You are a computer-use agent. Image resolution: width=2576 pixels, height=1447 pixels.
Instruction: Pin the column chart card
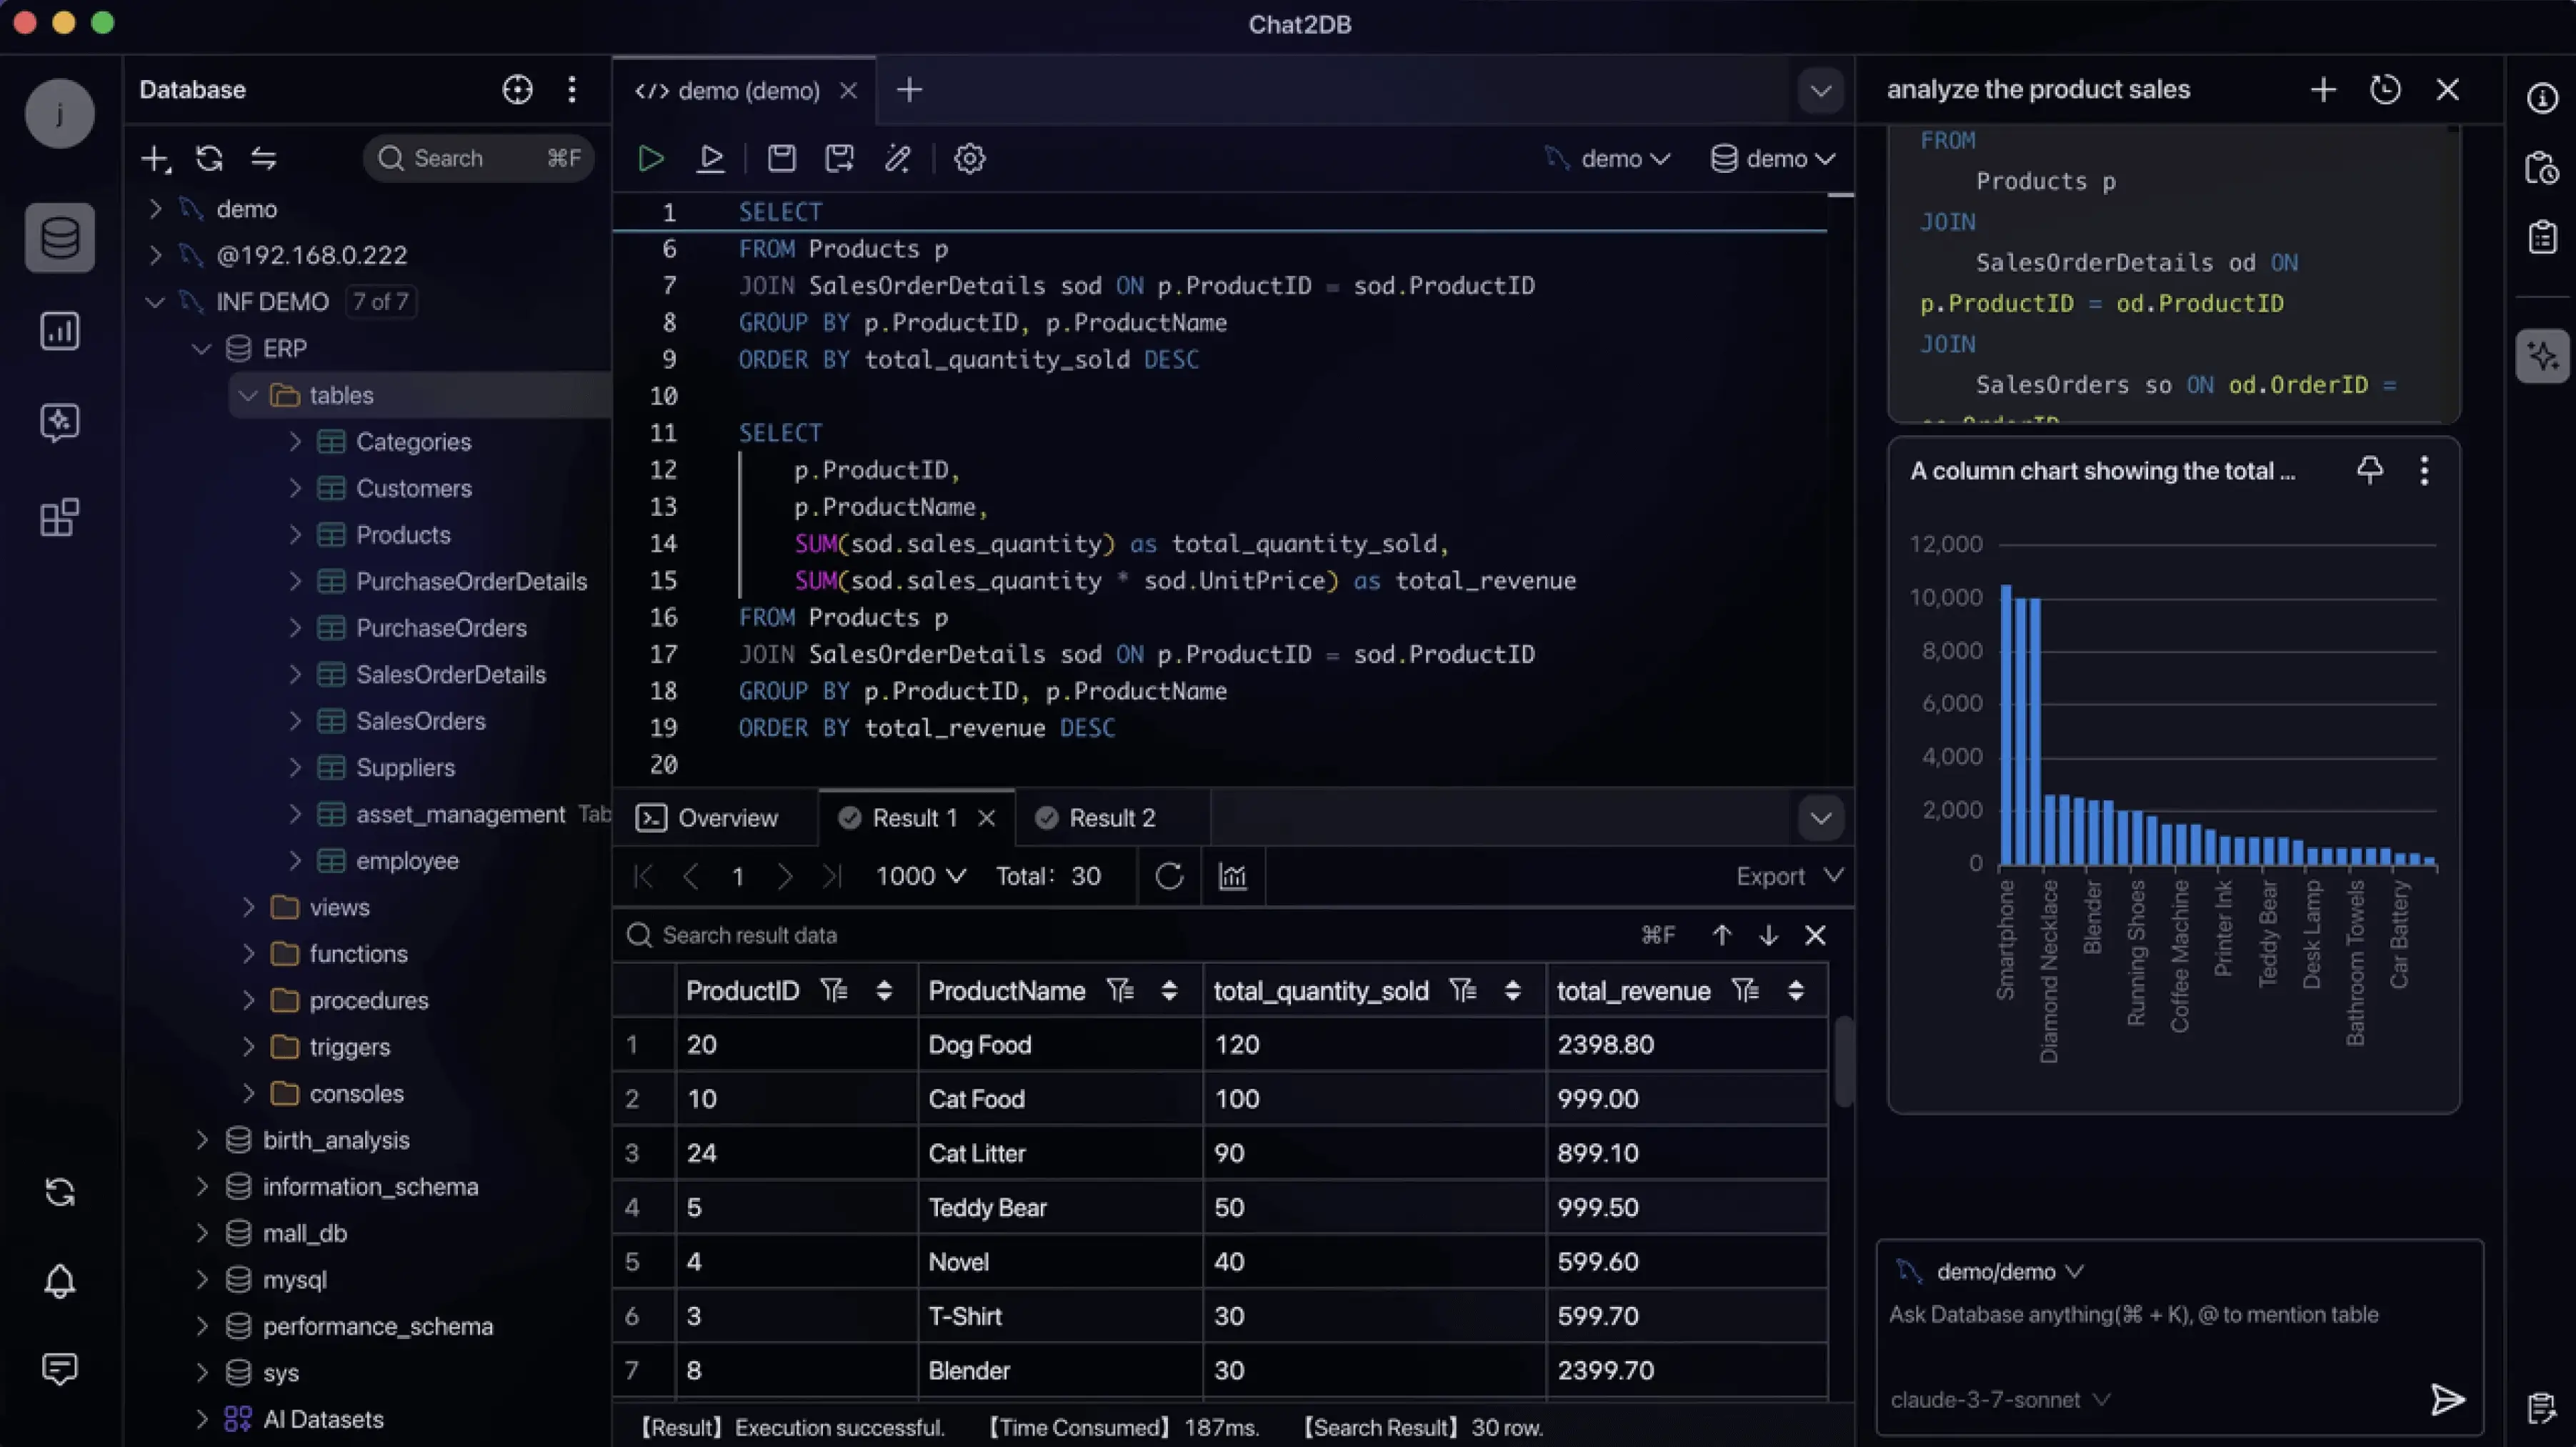click(x=2369, y=470)
